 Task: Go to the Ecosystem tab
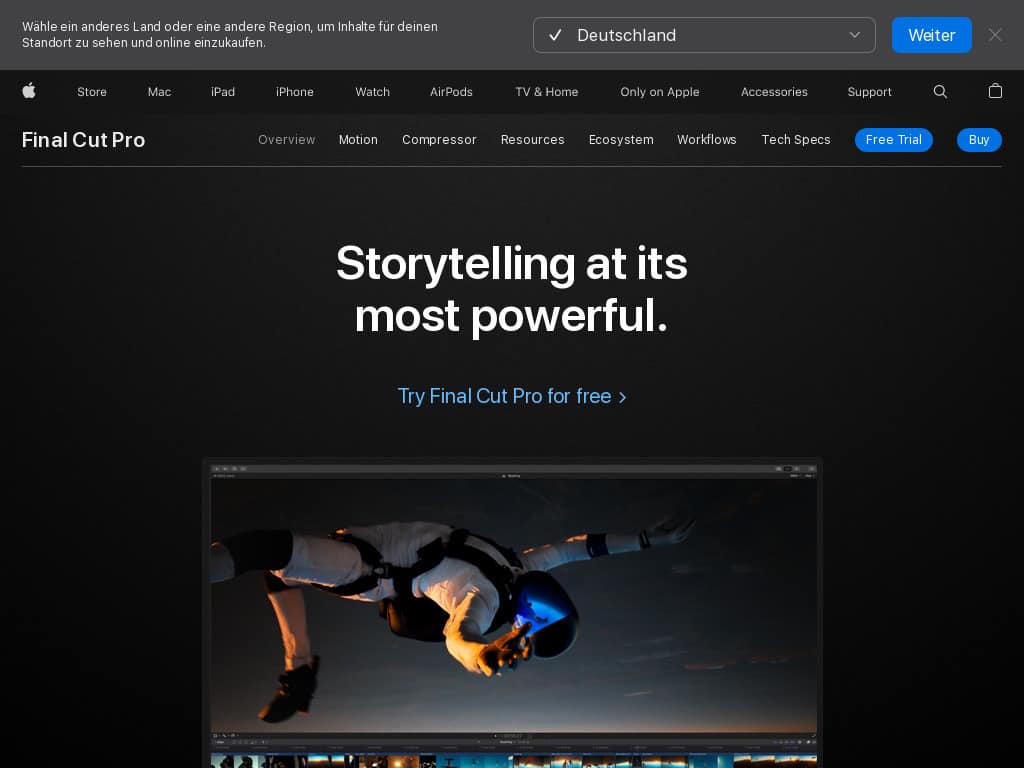(x=621, y=140)
